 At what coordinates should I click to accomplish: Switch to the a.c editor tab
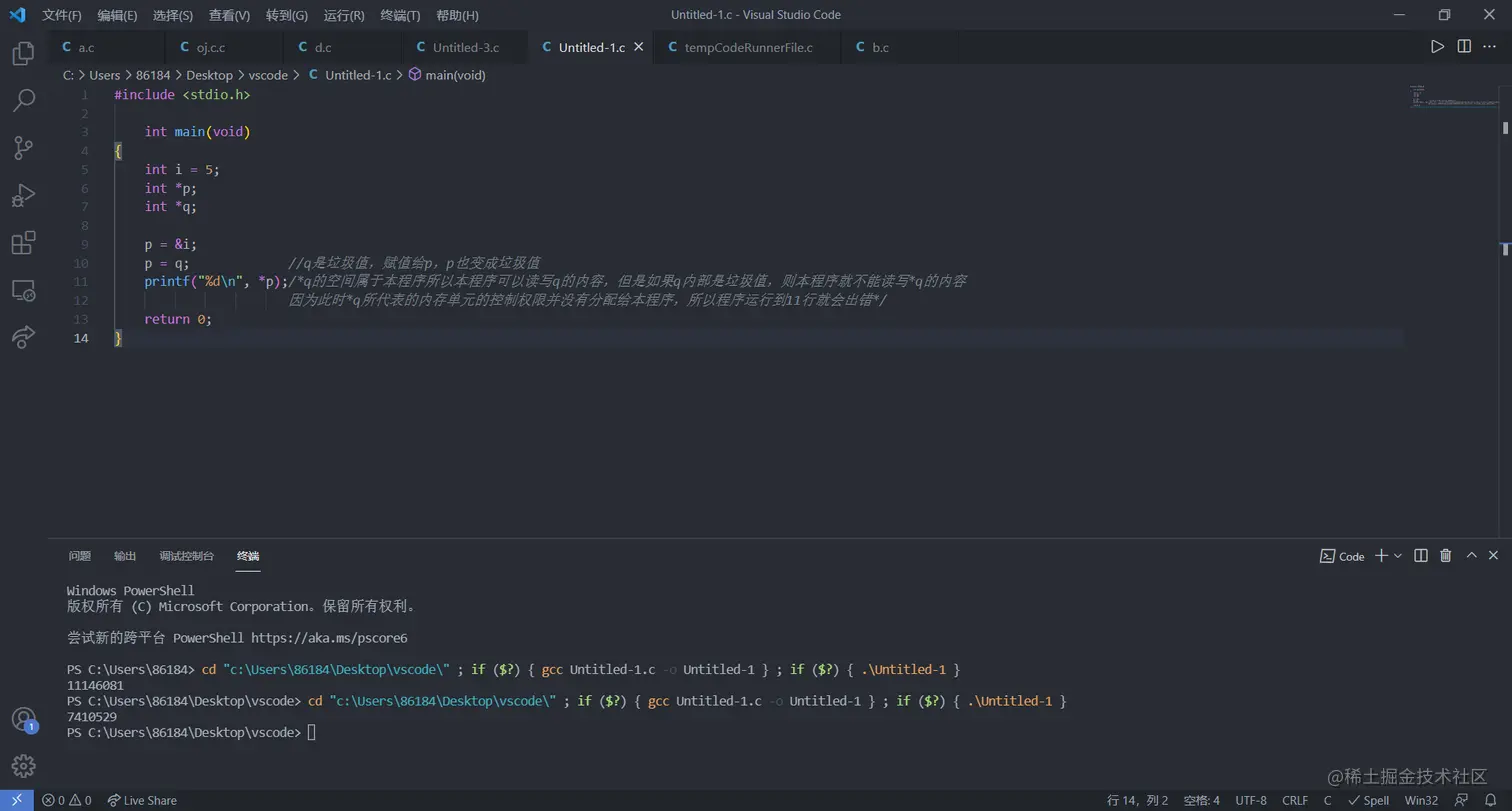105,47
